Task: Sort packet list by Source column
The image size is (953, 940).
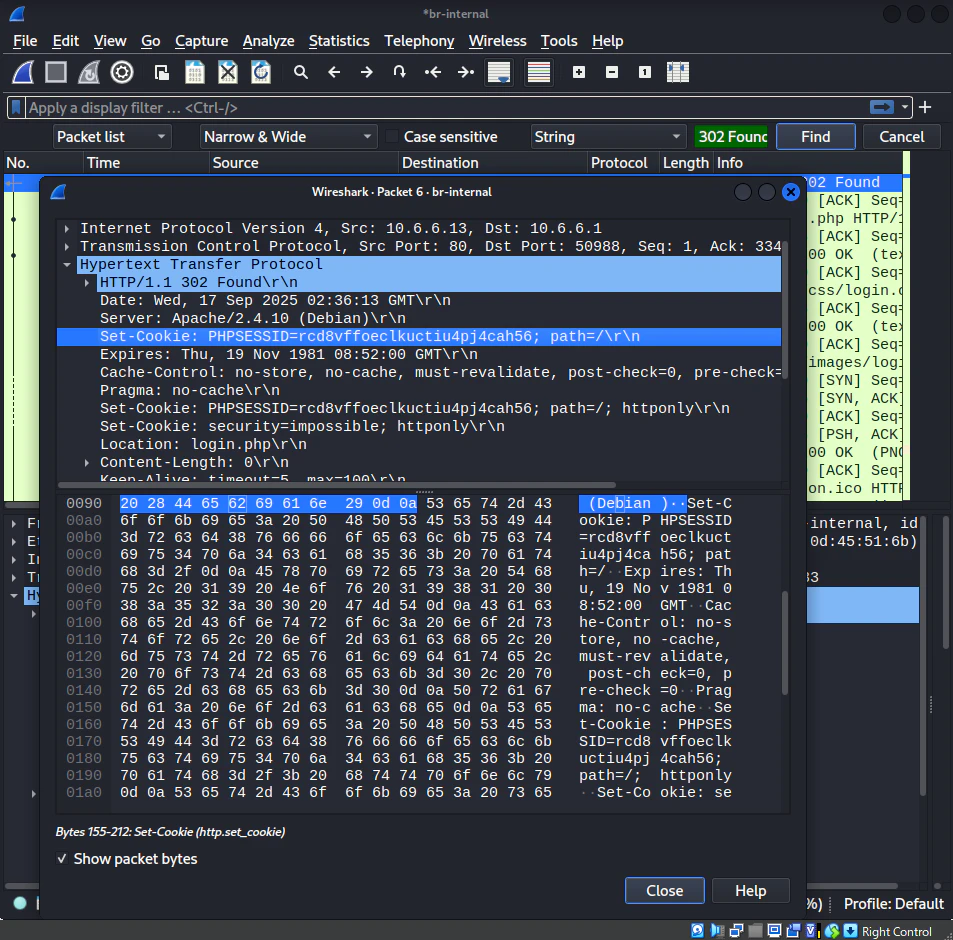Action: click(303, 163)
